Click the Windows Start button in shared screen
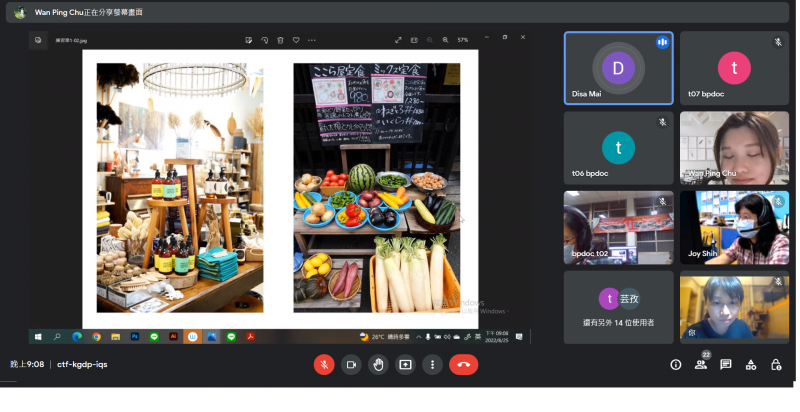 (39, 337)
